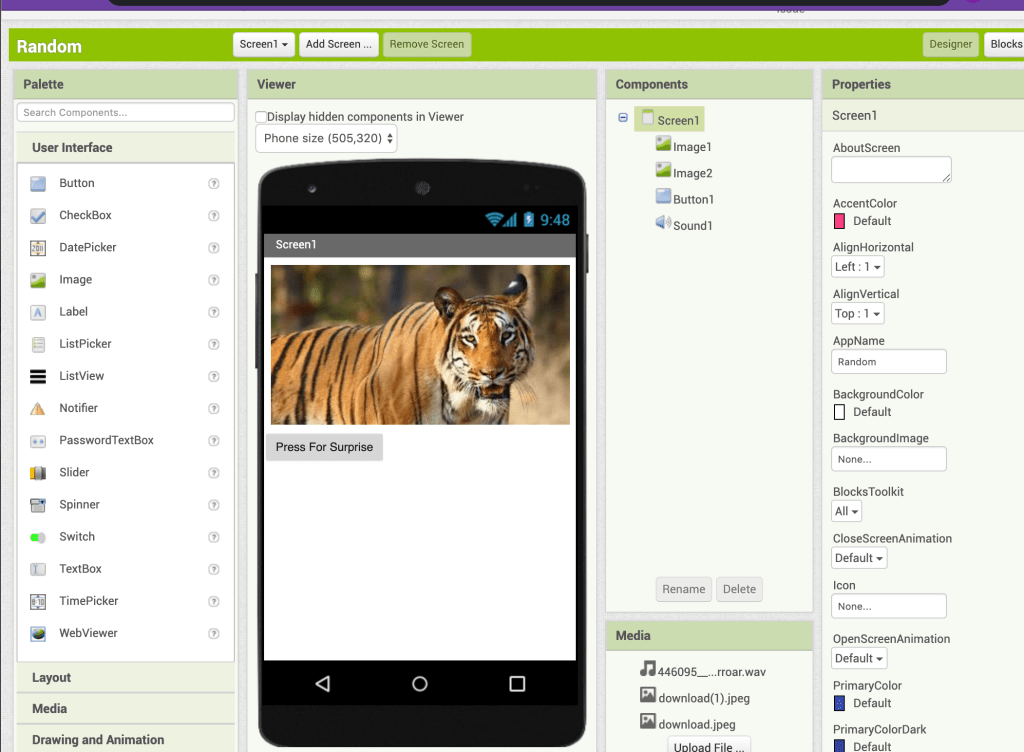Open the Phone size dropdown
The height and width of the screenshot is (752, 1024).
point(327,139)
